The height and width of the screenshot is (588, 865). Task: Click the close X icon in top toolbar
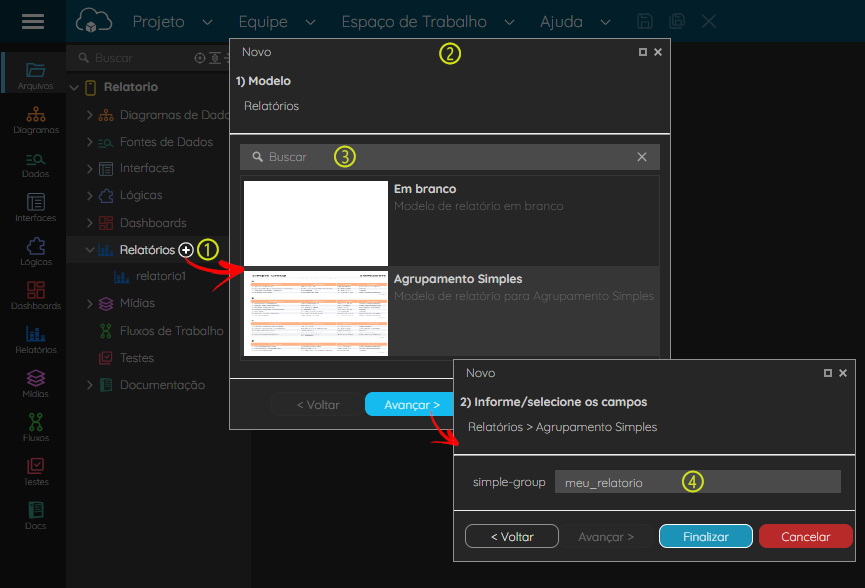pos(709,22)
